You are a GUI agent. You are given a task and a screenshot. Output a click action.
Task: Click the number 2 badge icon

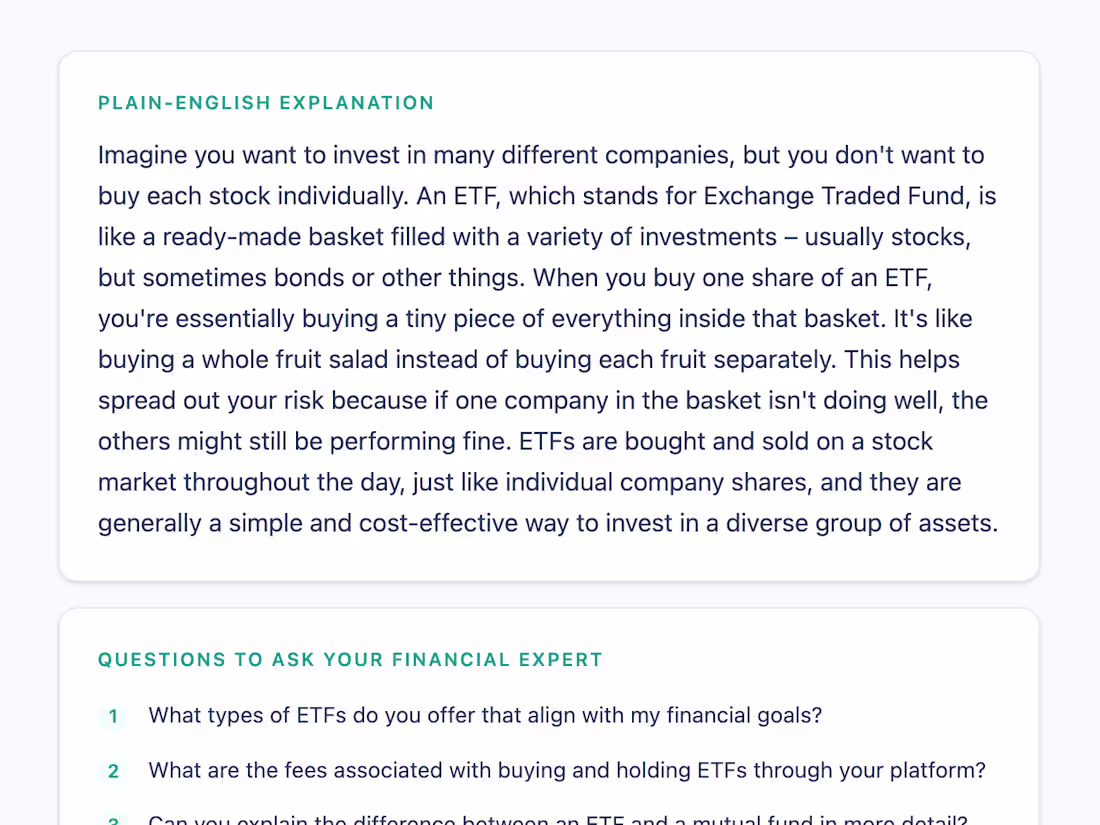click(113, 771)
